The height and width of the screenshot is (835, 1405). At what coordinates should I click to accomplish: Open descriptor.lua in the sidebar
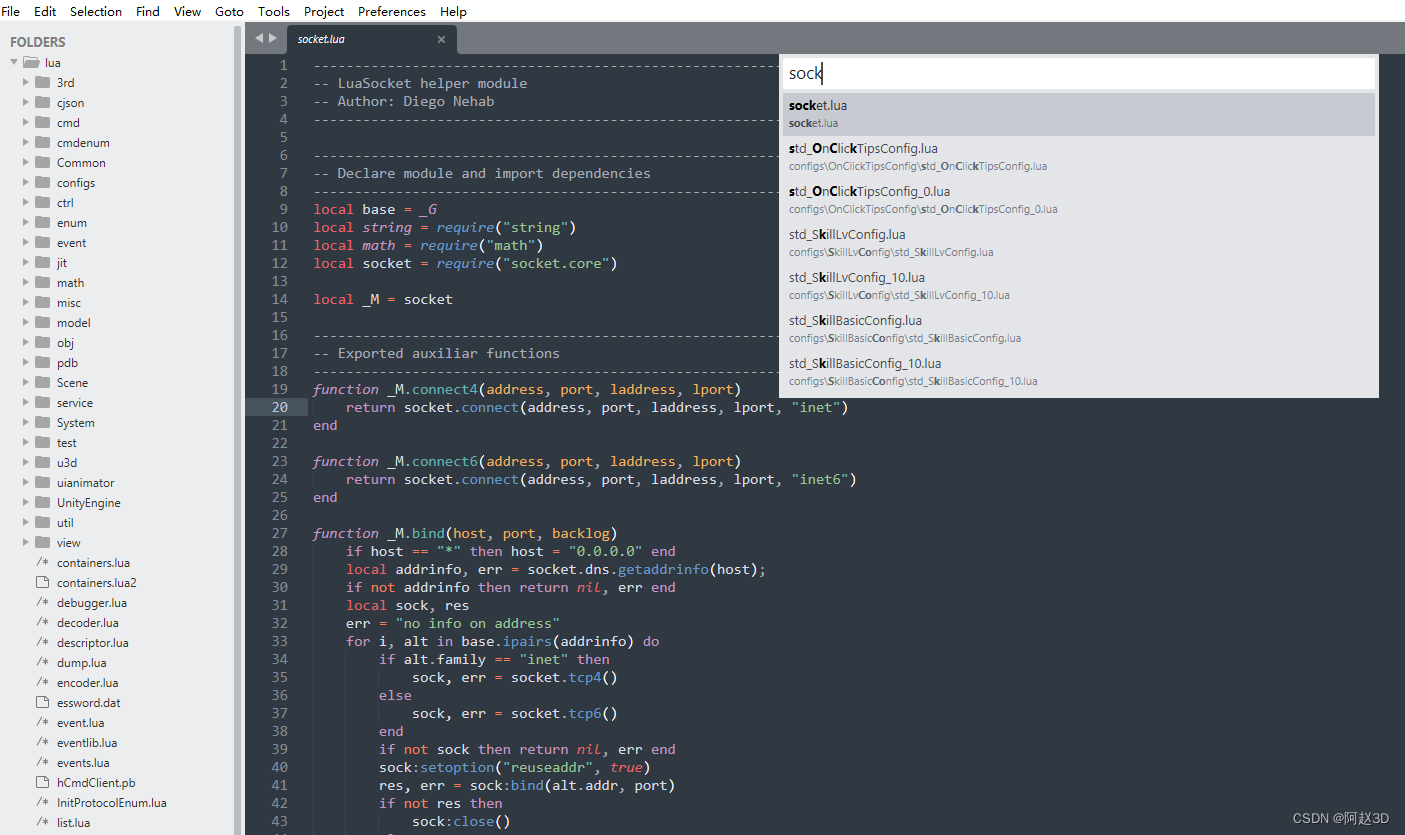click(93, 642)
